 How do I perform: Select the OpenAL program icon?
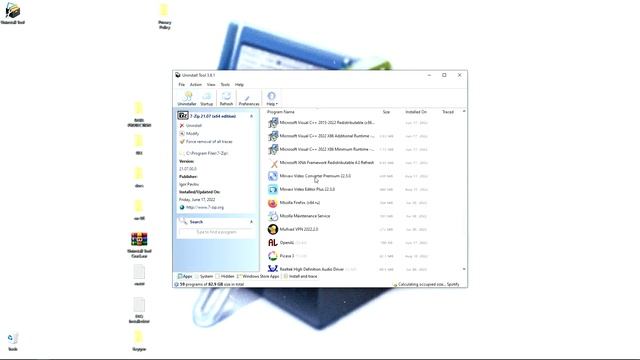[x=273, y=242]
